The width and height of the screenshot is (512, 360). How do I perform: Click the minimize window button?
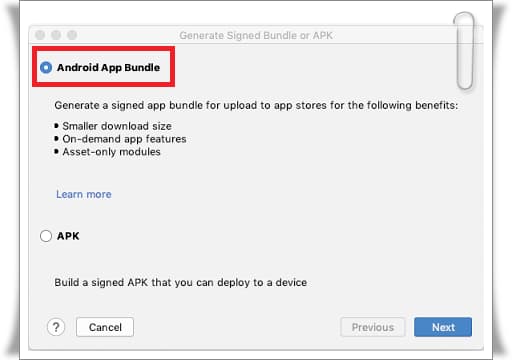click(x=56, y=35)
